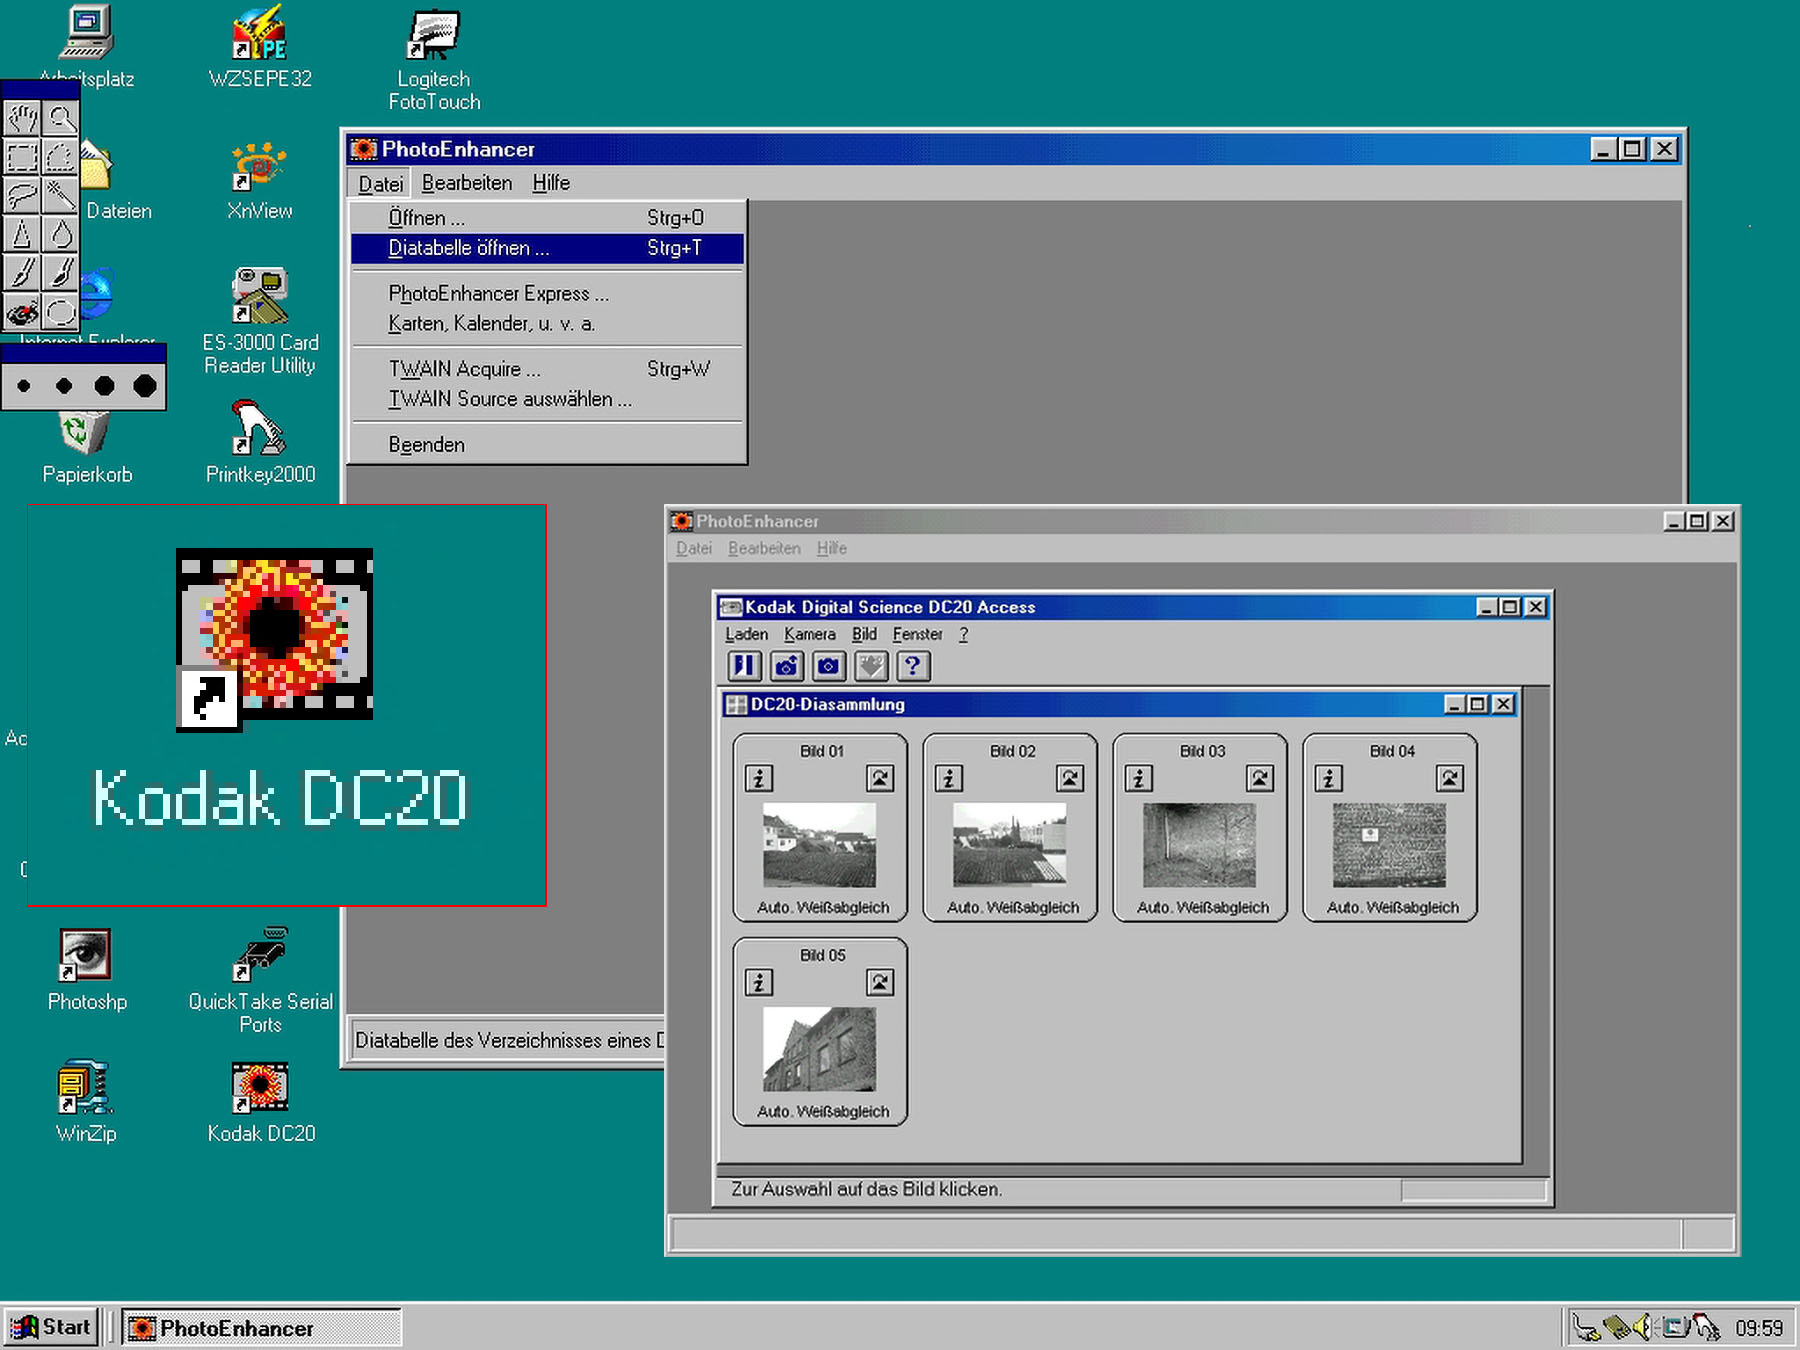The height and width of the screenshot is (1350, 1800).
Task: Open the QuickTake Serial Ports desktop icon
Action: (260, 980)
